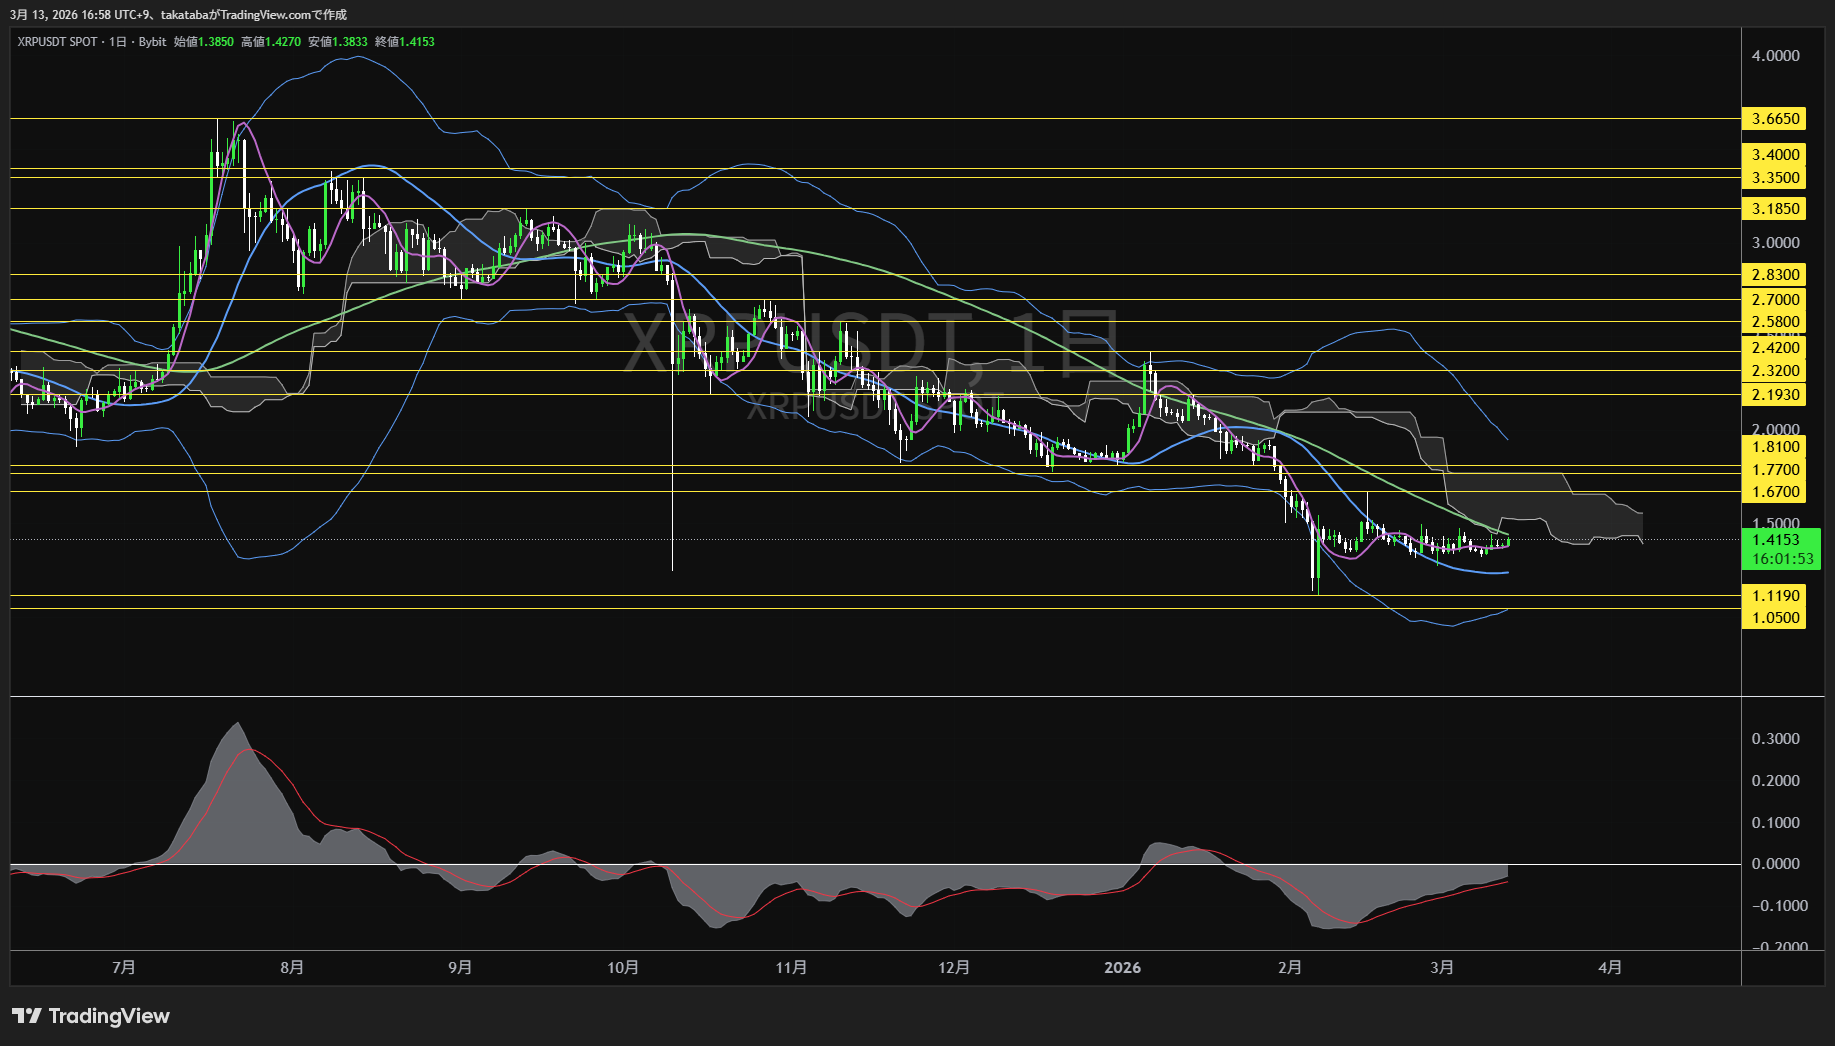Image resolution: width=1835 pixels, height=1046 pixels.
Task: Click the TradingView logo icon
Action: coord(27,1016)
